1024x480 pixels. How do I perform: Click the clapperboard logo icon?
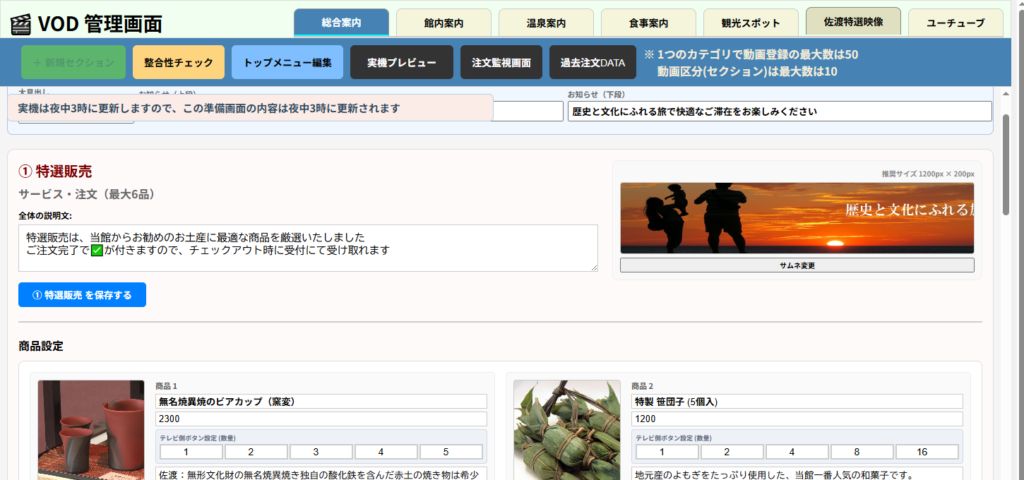21,25
